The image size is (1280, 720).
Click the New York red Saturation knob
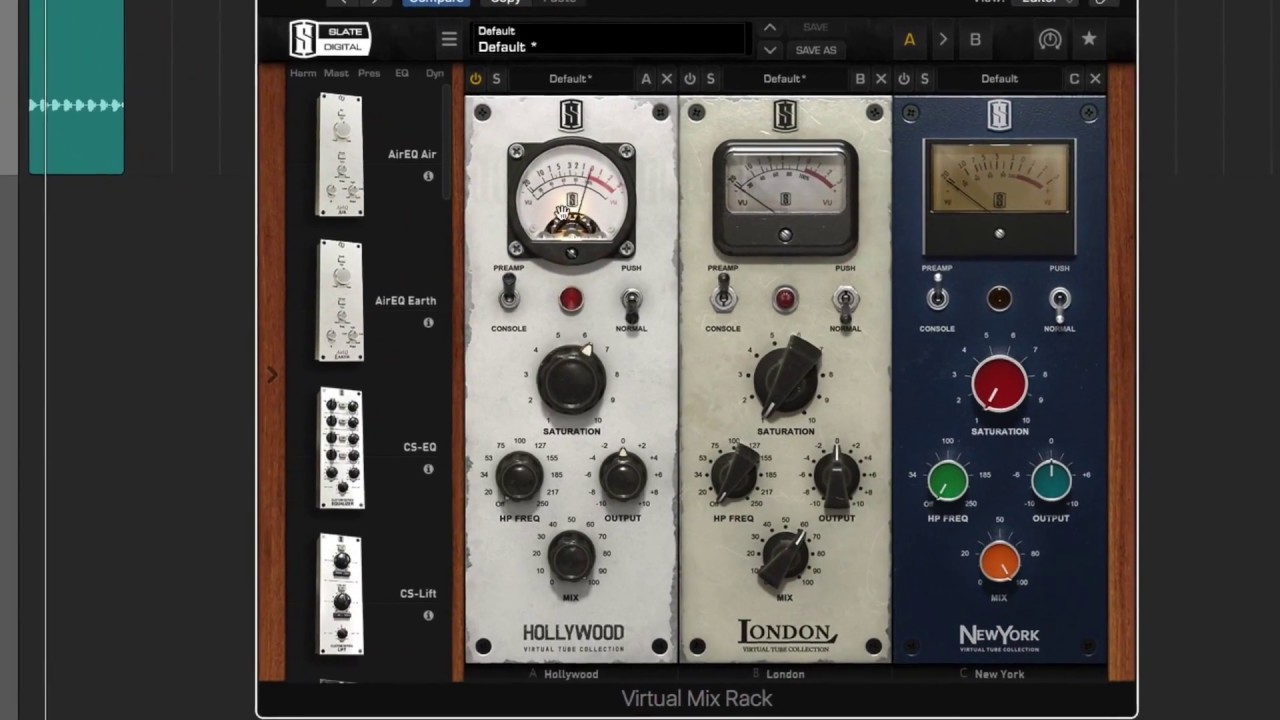[999, 385]
